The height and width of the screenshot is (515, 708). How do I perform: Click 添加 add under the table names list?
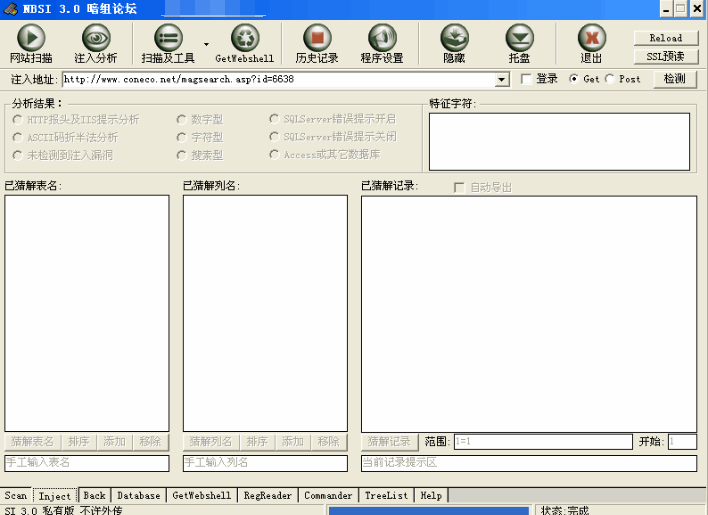click(x=115, y=441)
